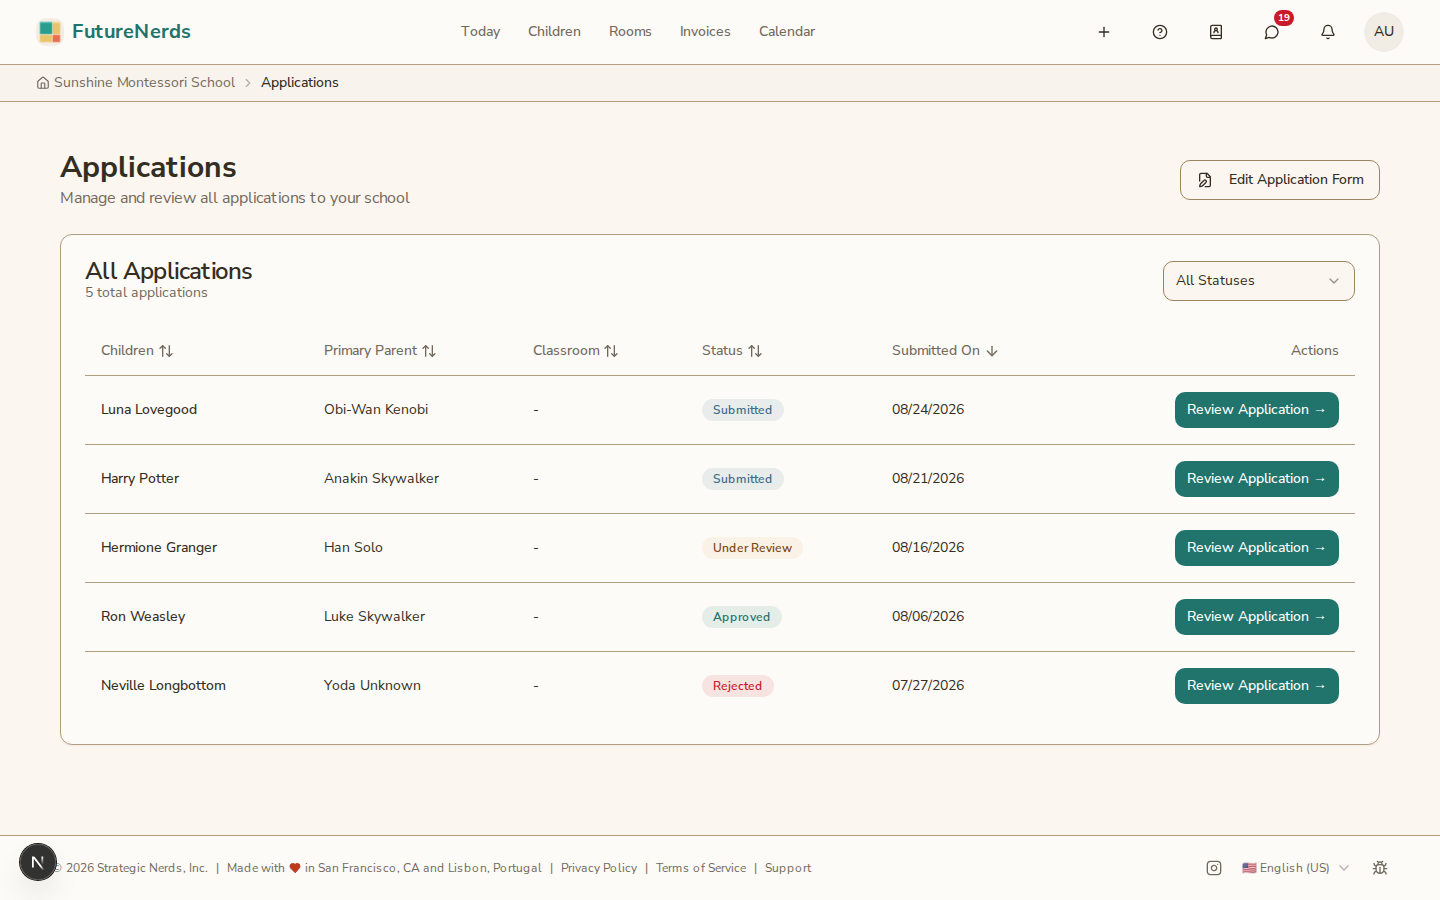Image resolution: width=1440 pixels, height=900 pixels.
Task: Go to the Children tab
Action: click(x=555, y=32)
